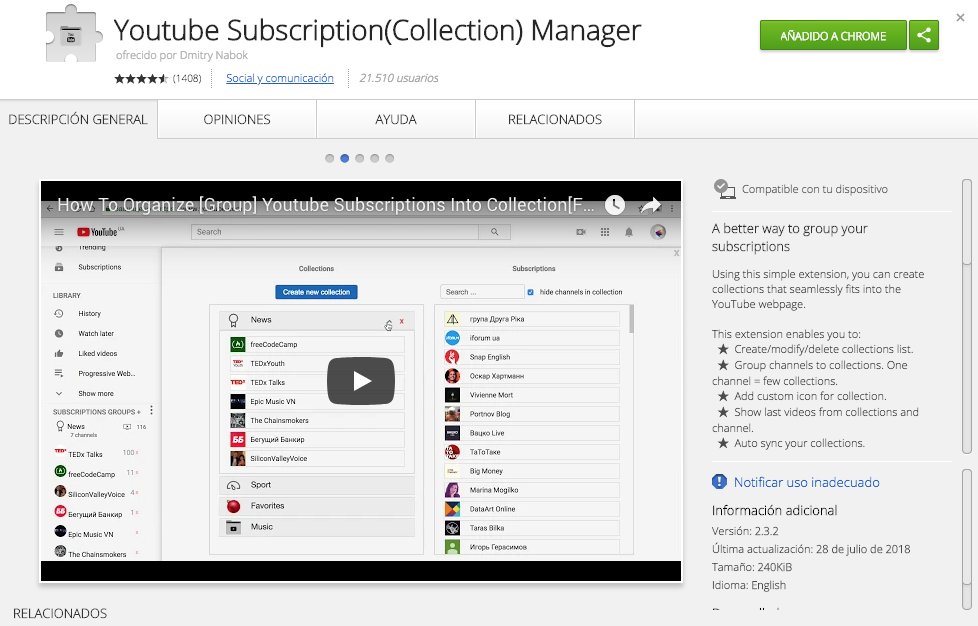Click the user avatar in YouTube preview
The height and width of the screenshot is (626, 978).
click(658, 232)
